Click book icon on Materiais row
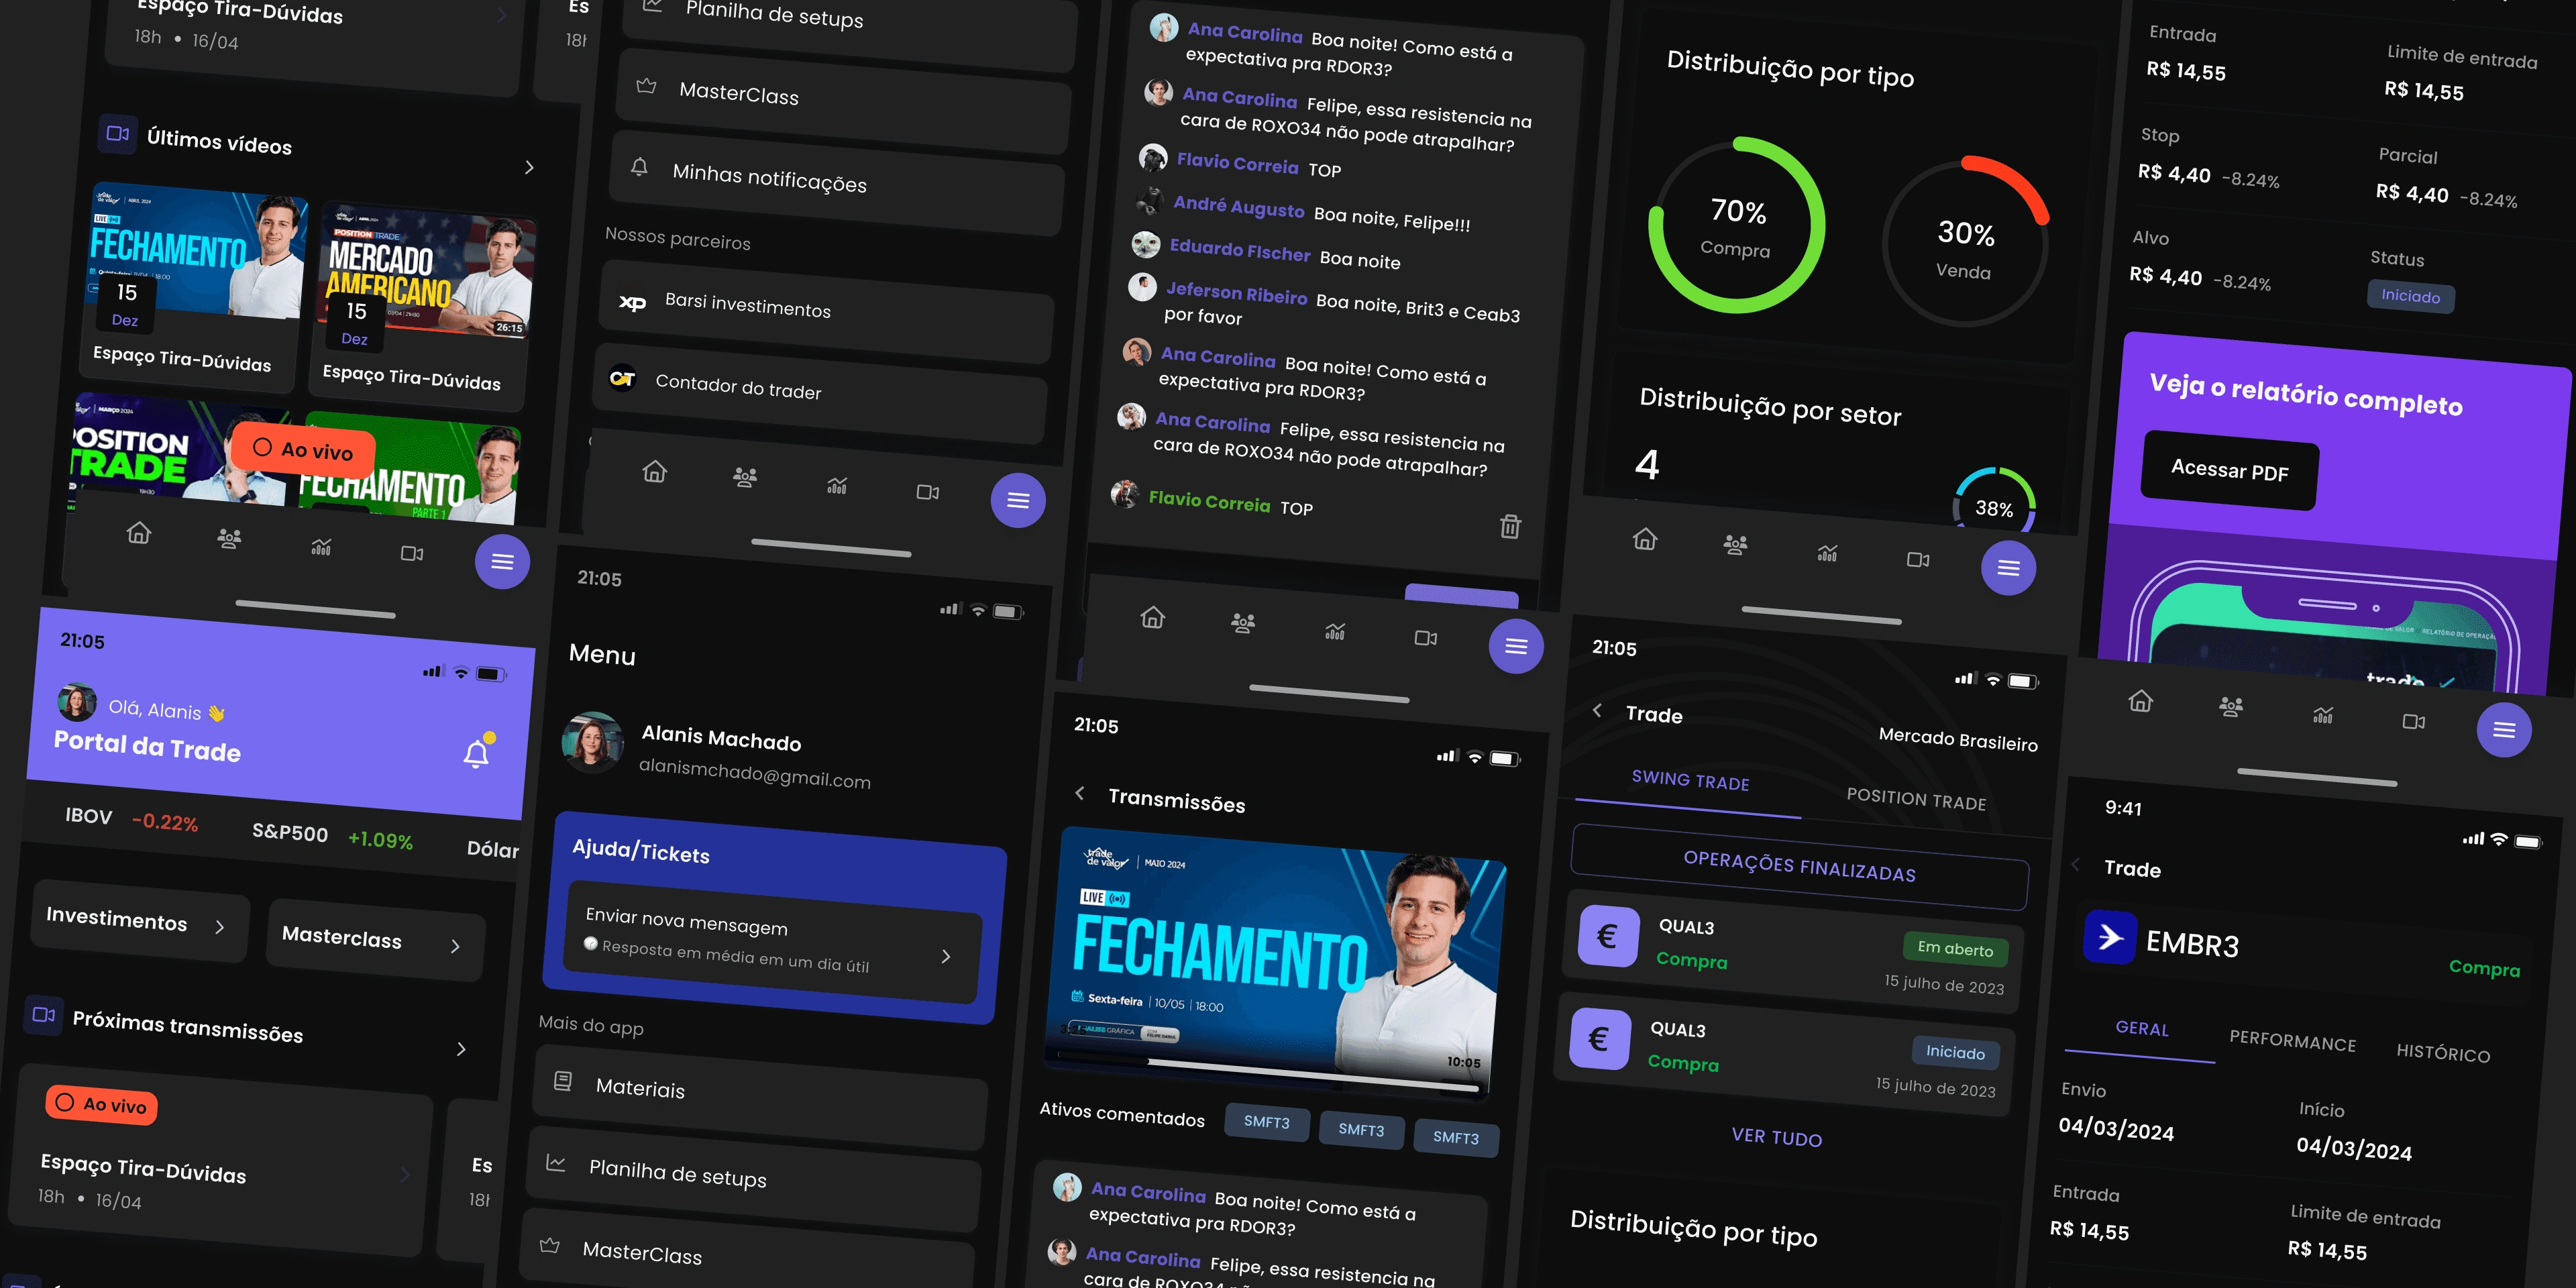This screenshot has height=1288, width=2576. (x=563, y=1081)
